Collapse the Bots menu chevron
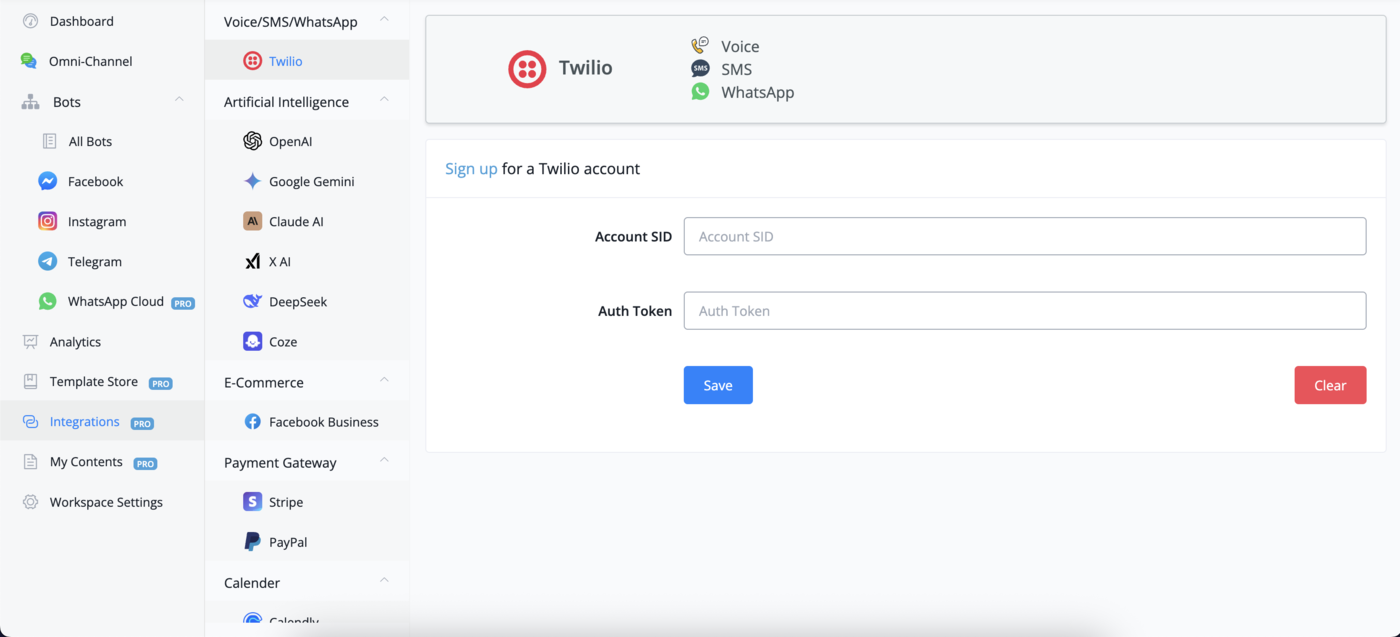Screen dimensions: 1400x637 [179, 100]
